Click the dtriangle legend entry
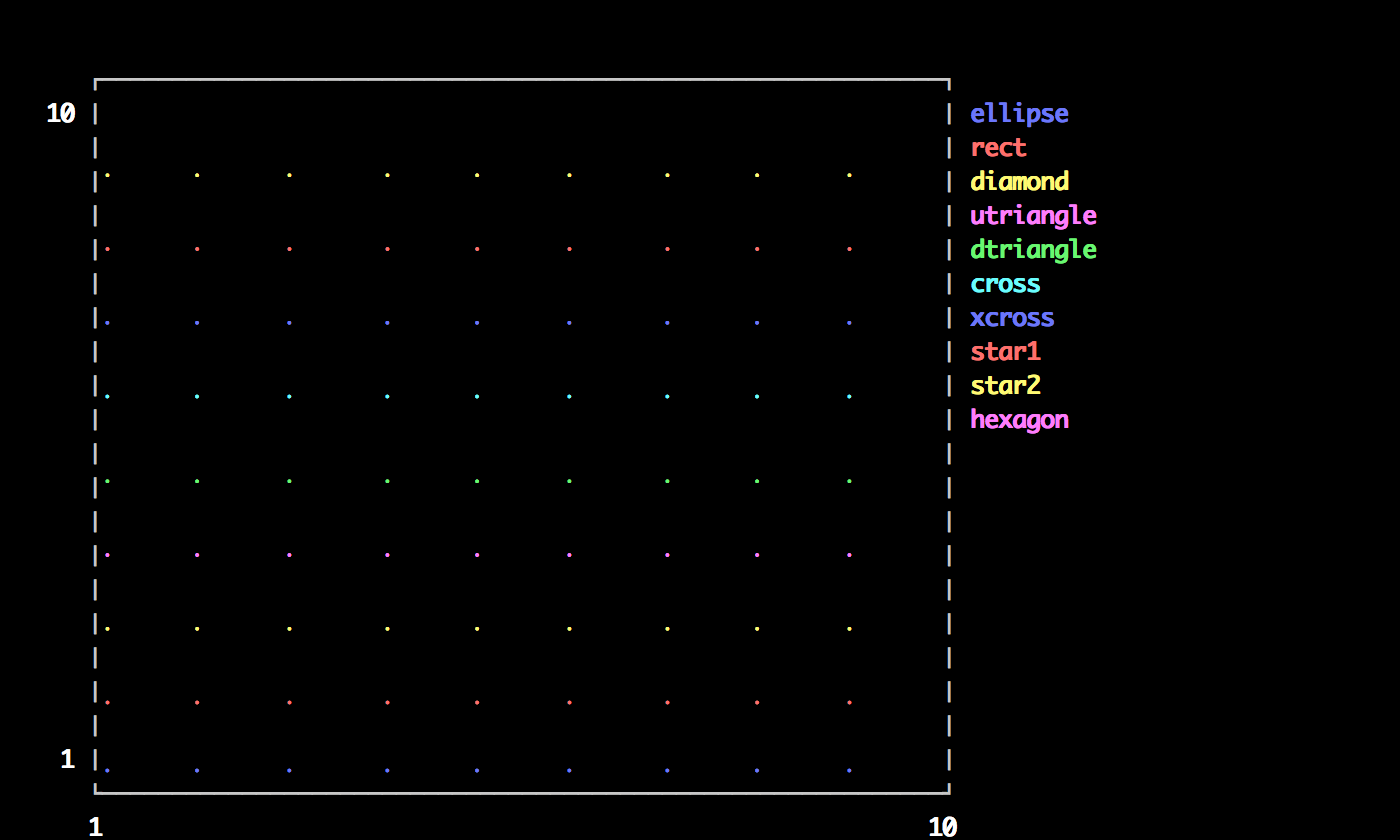 [1033, 250]
